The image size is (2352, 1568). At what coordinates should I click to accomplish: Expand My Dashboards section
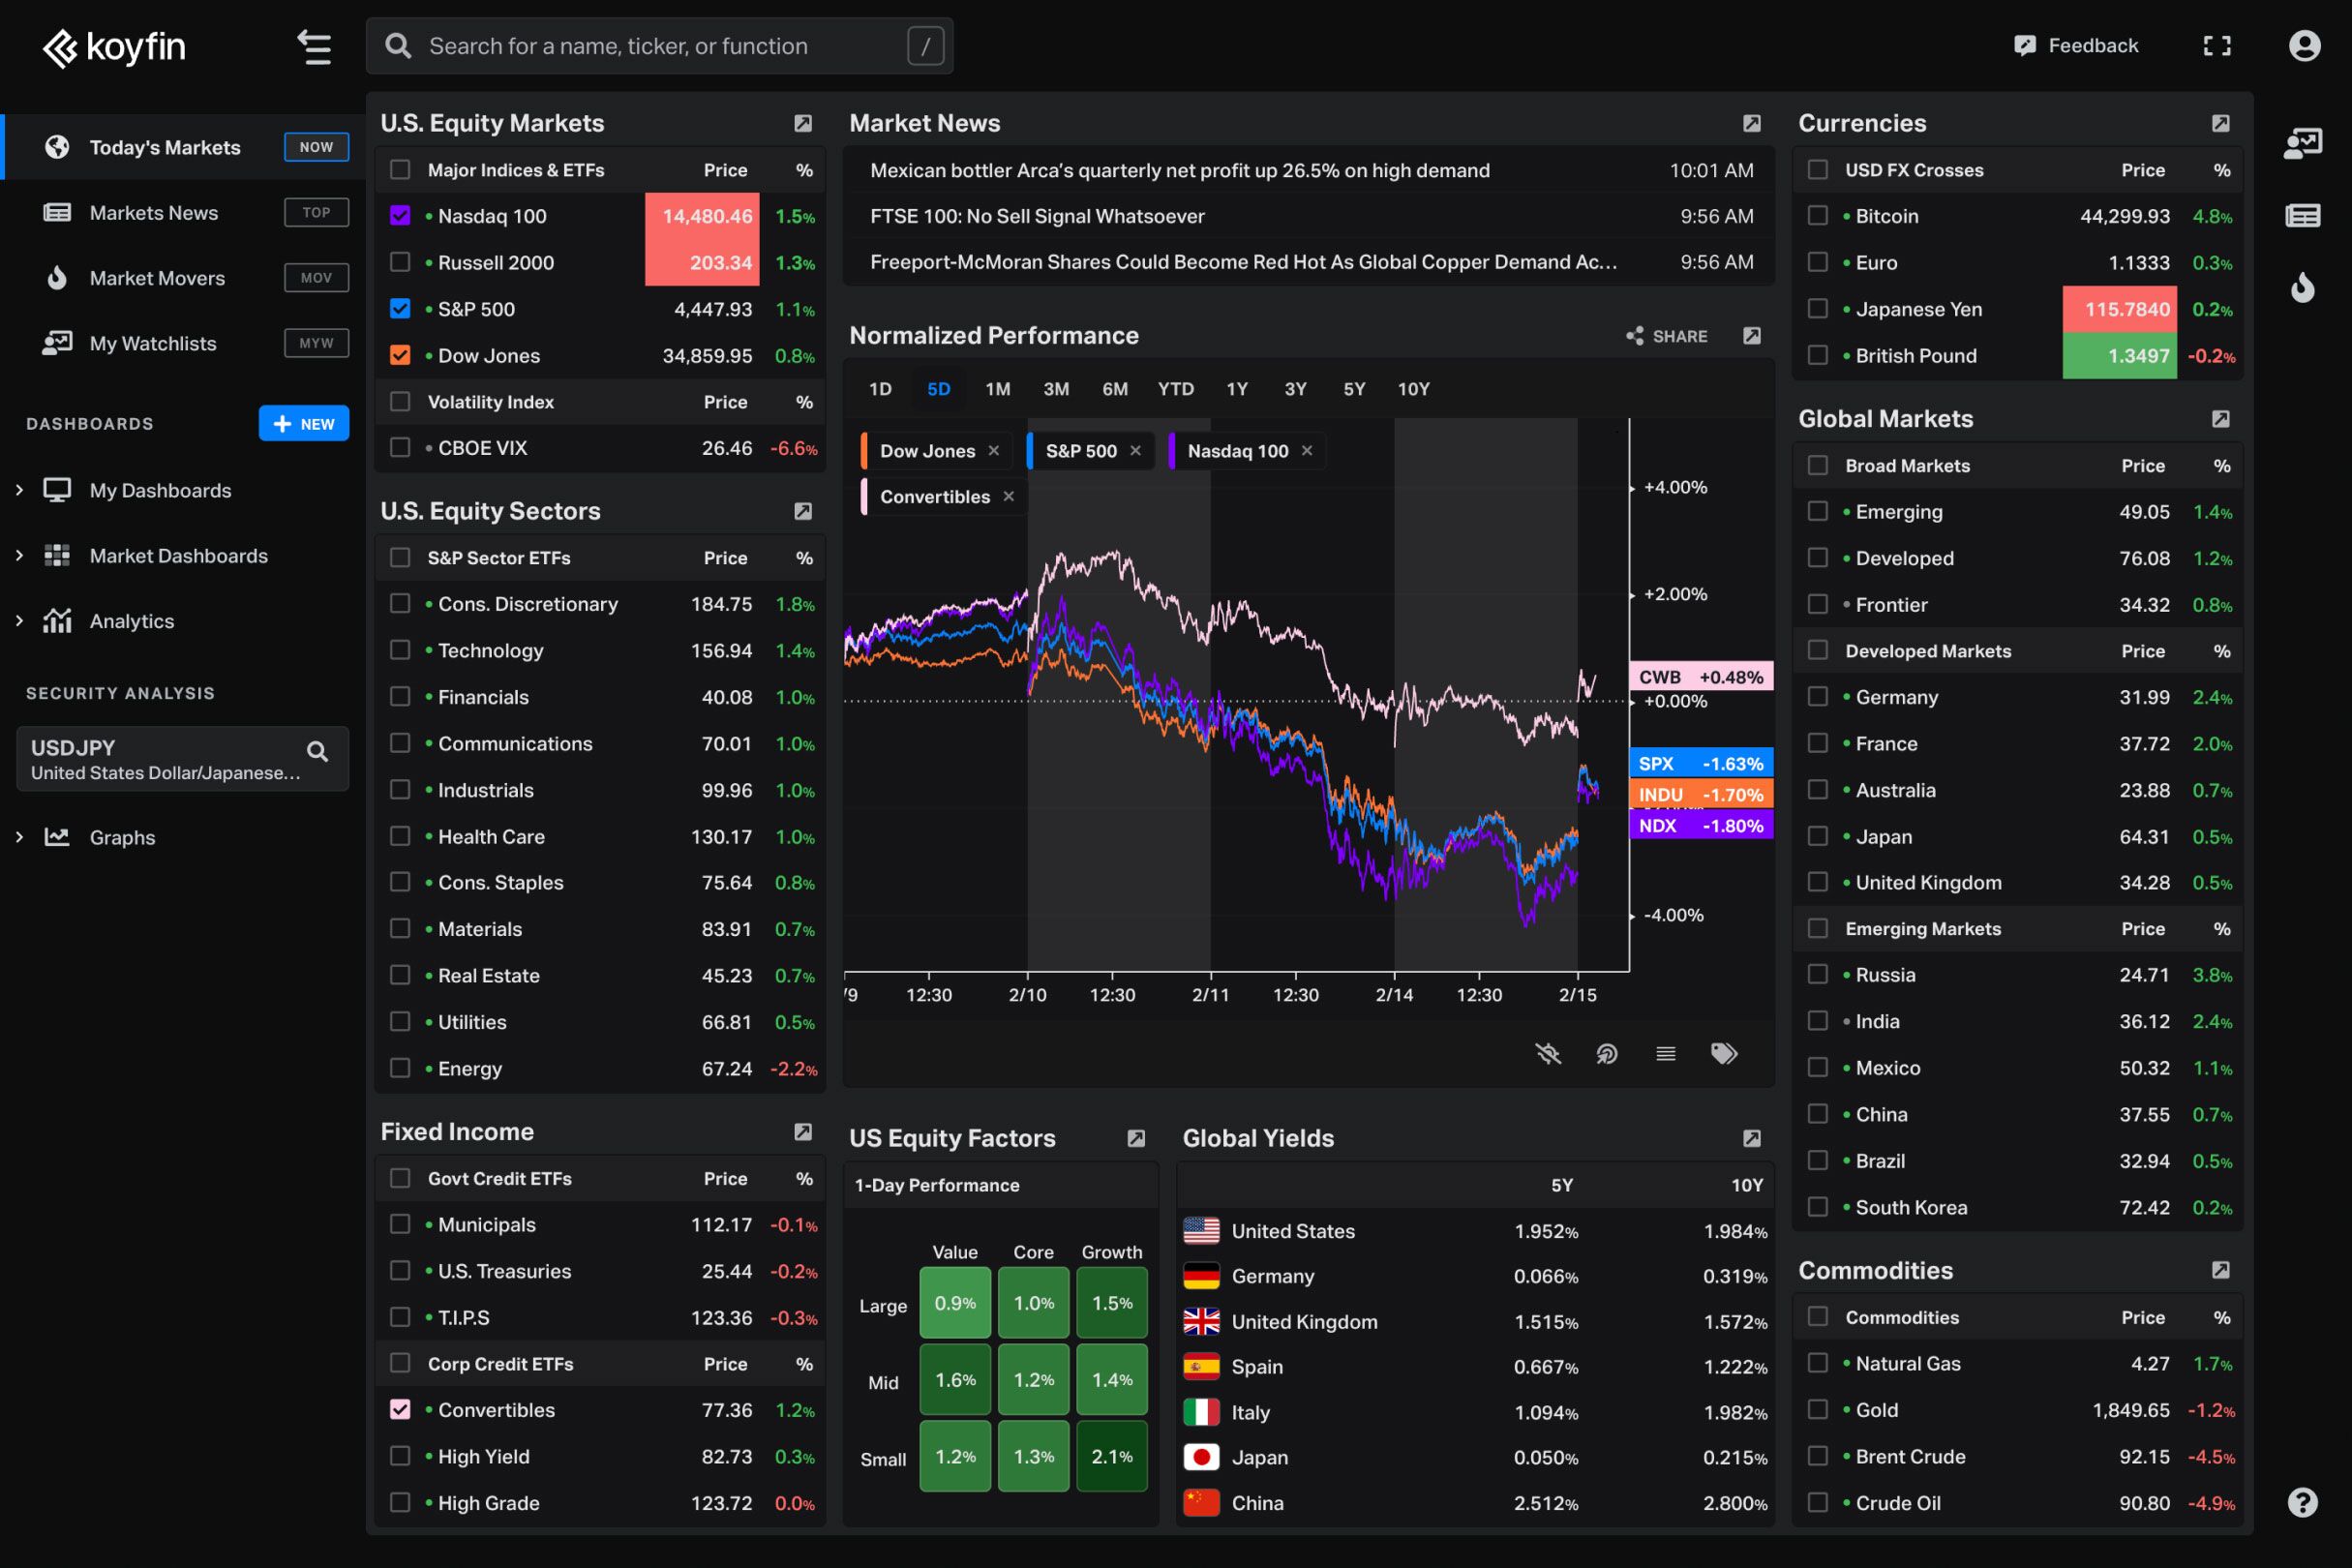pos(18,490)
